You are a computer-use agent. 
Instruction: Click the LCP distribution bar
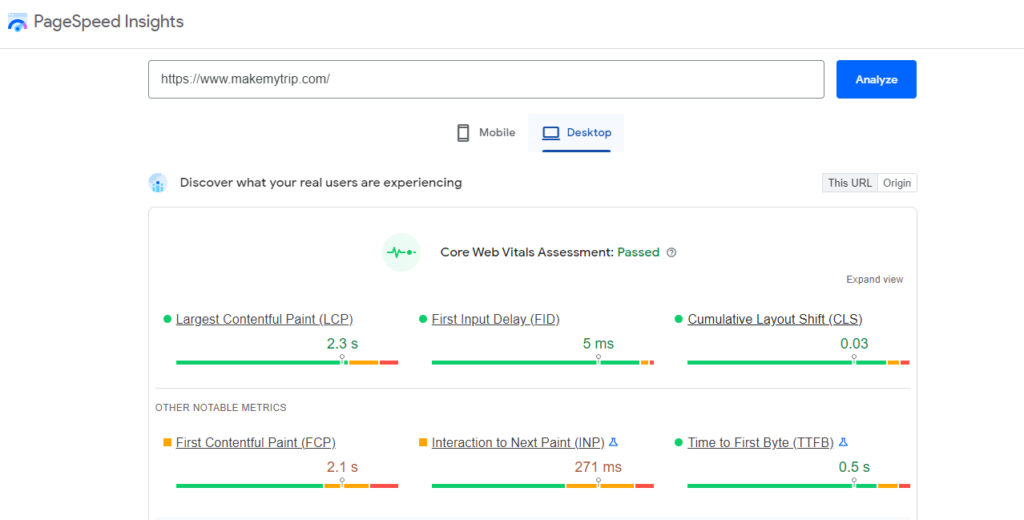287,362
